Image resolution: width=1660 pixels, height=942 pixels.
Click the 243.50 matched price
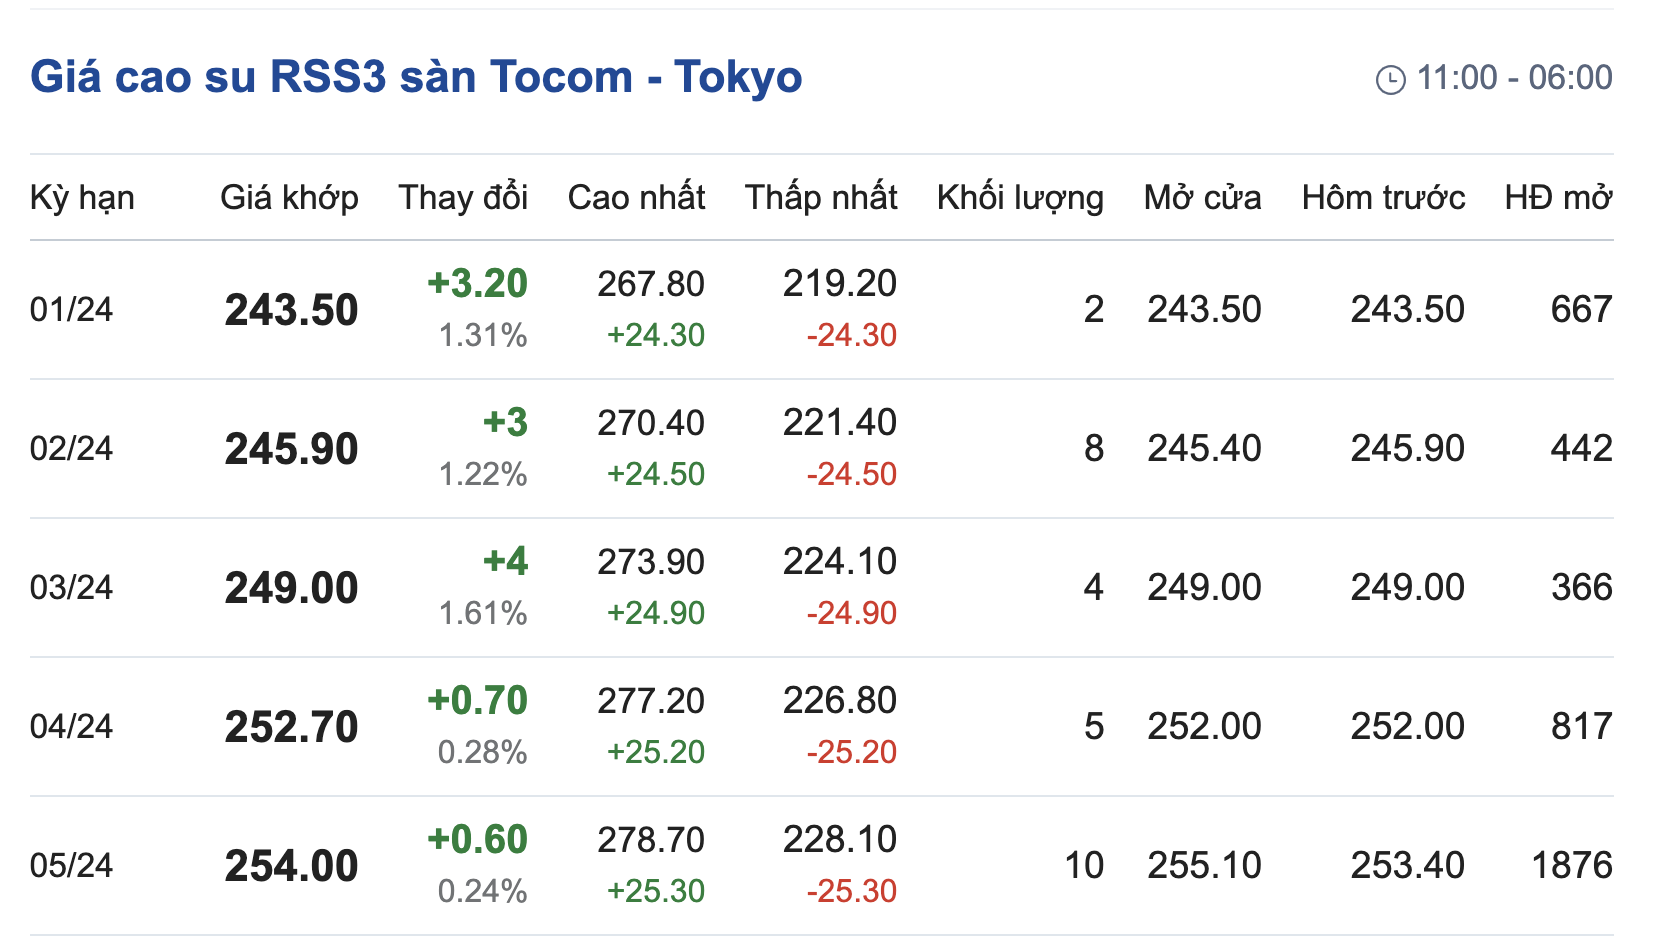(x=291, y=310)
